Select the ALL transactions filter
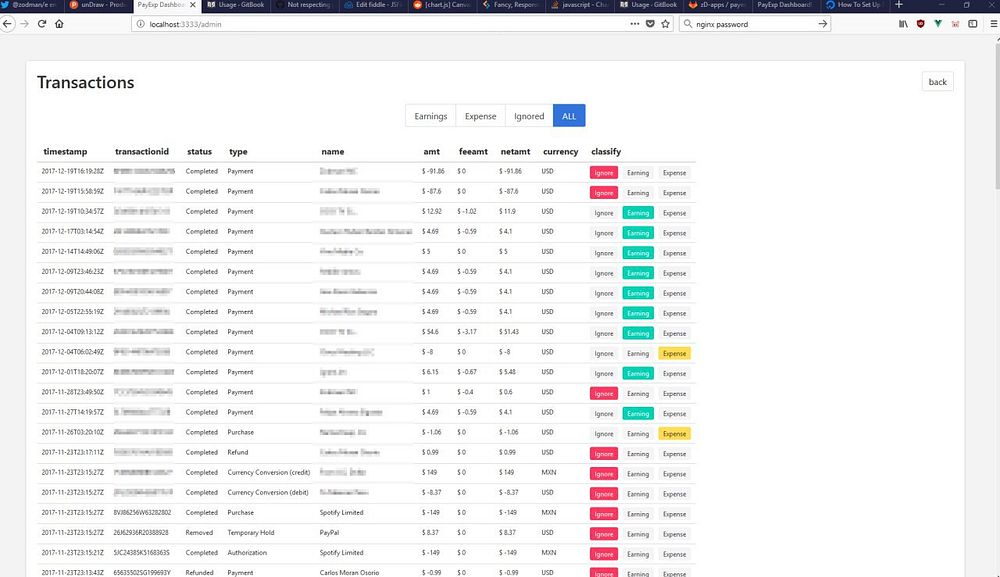This screenshot has height=577, width=1000. [569, 116]
